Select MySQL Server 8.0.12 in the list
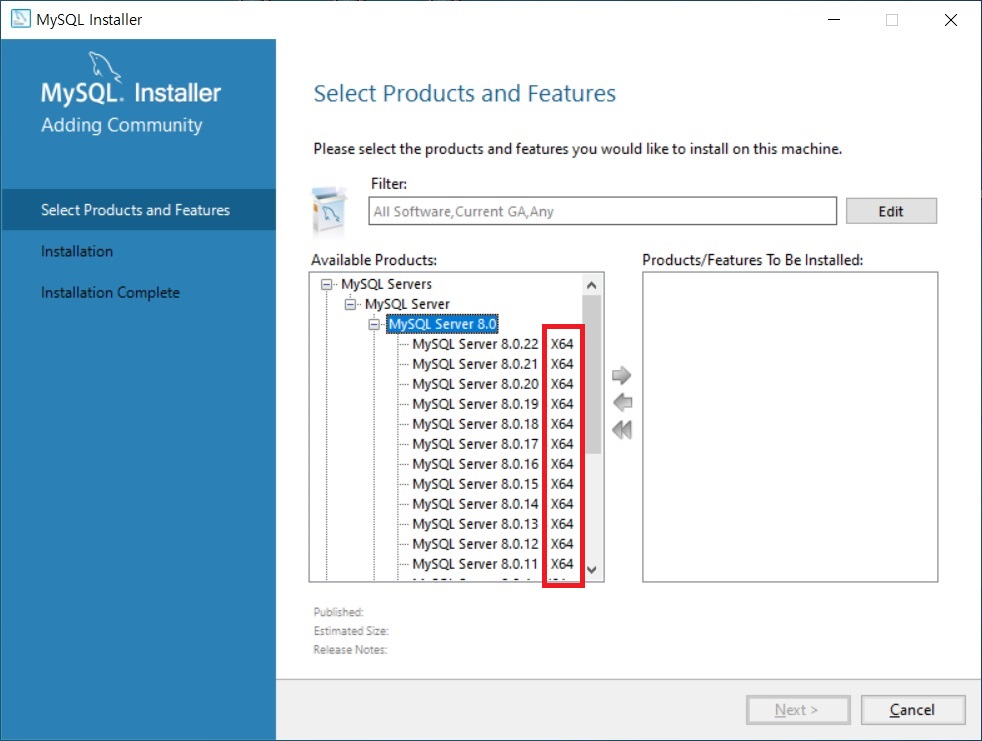This screenshot has width=982, height=741. (x=492, y=544)
